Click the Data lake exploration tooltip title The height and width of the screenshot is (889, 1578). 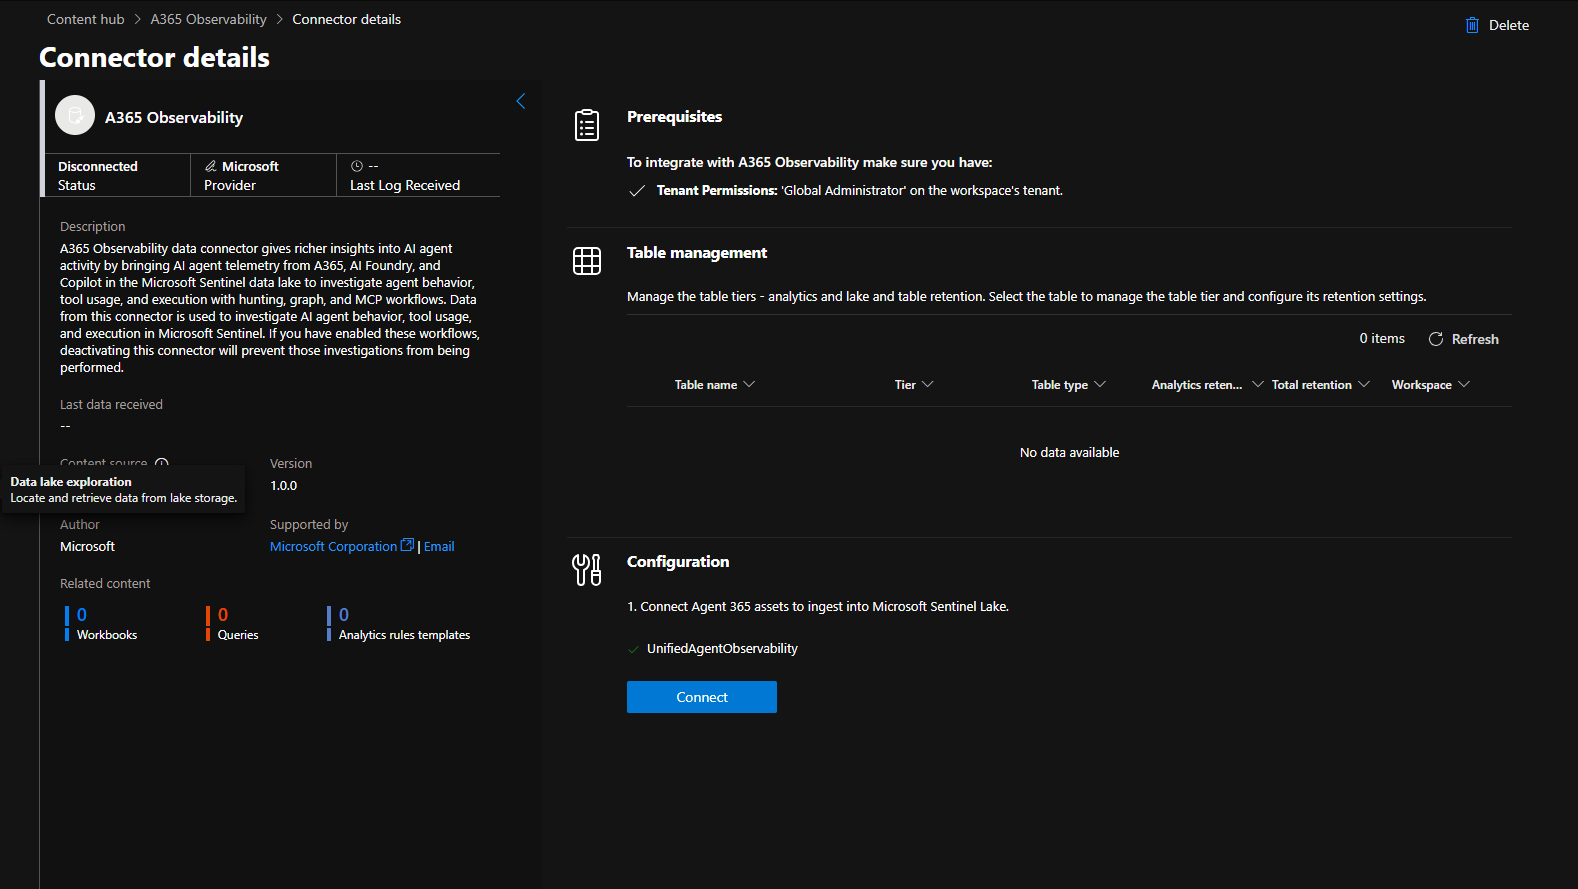pyautogui.click(x=71, y=481)
